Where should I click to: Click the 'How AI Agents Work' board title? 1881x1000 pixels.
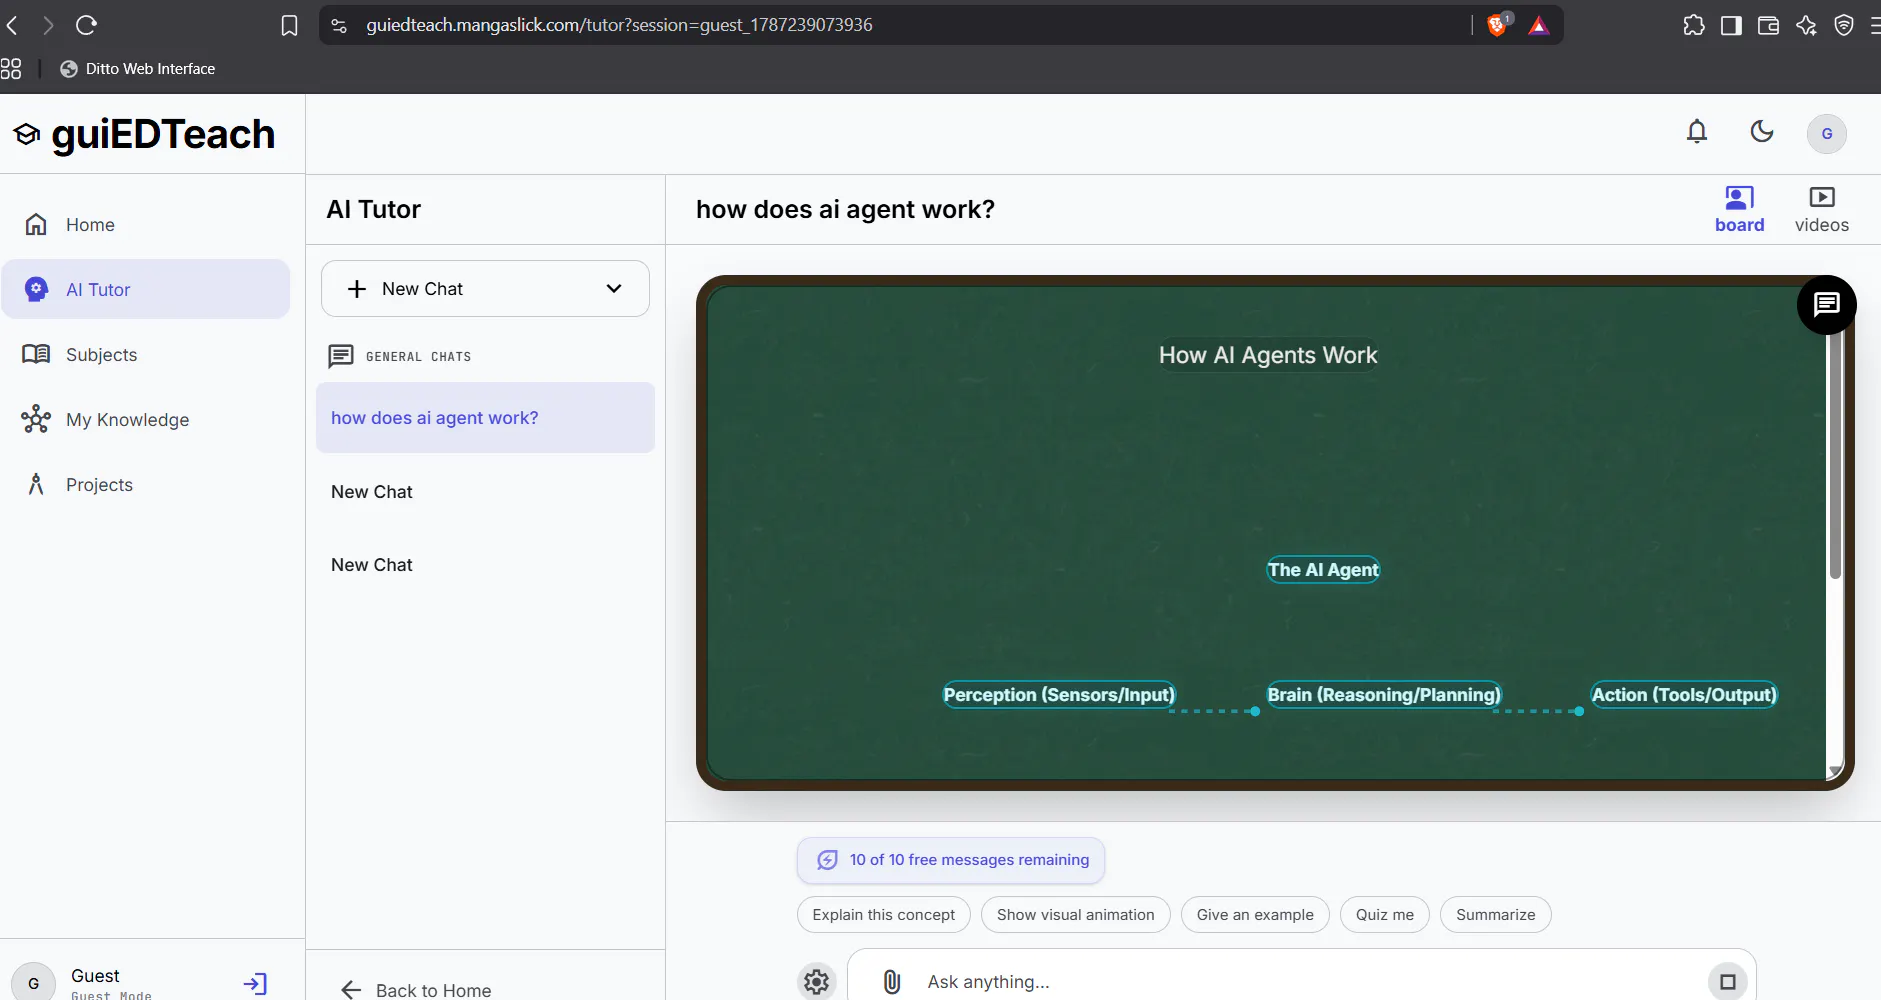[1268, 355]
